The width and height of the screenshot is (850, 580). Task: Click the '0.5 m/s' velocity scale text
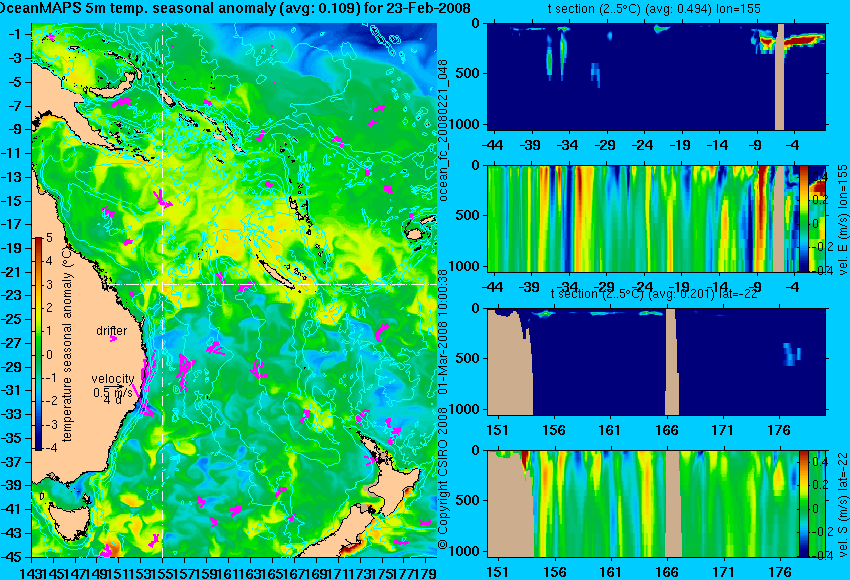coord(112,392)
